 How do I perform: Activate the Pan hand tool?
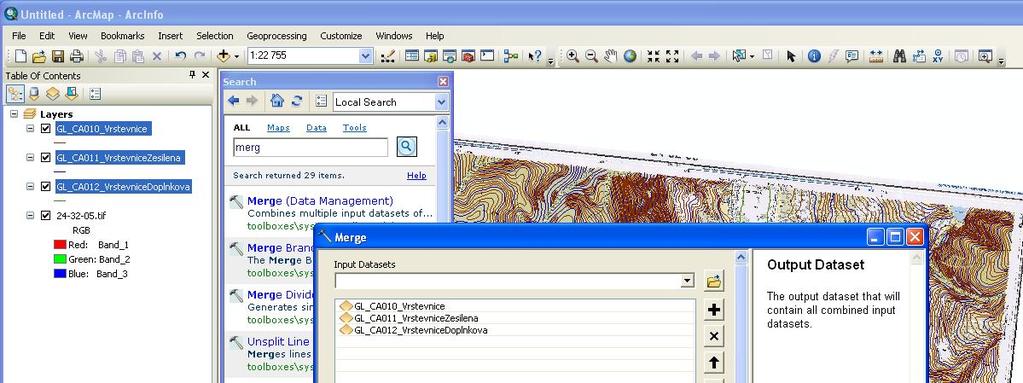pyautogui.click(x=610, y=56)
